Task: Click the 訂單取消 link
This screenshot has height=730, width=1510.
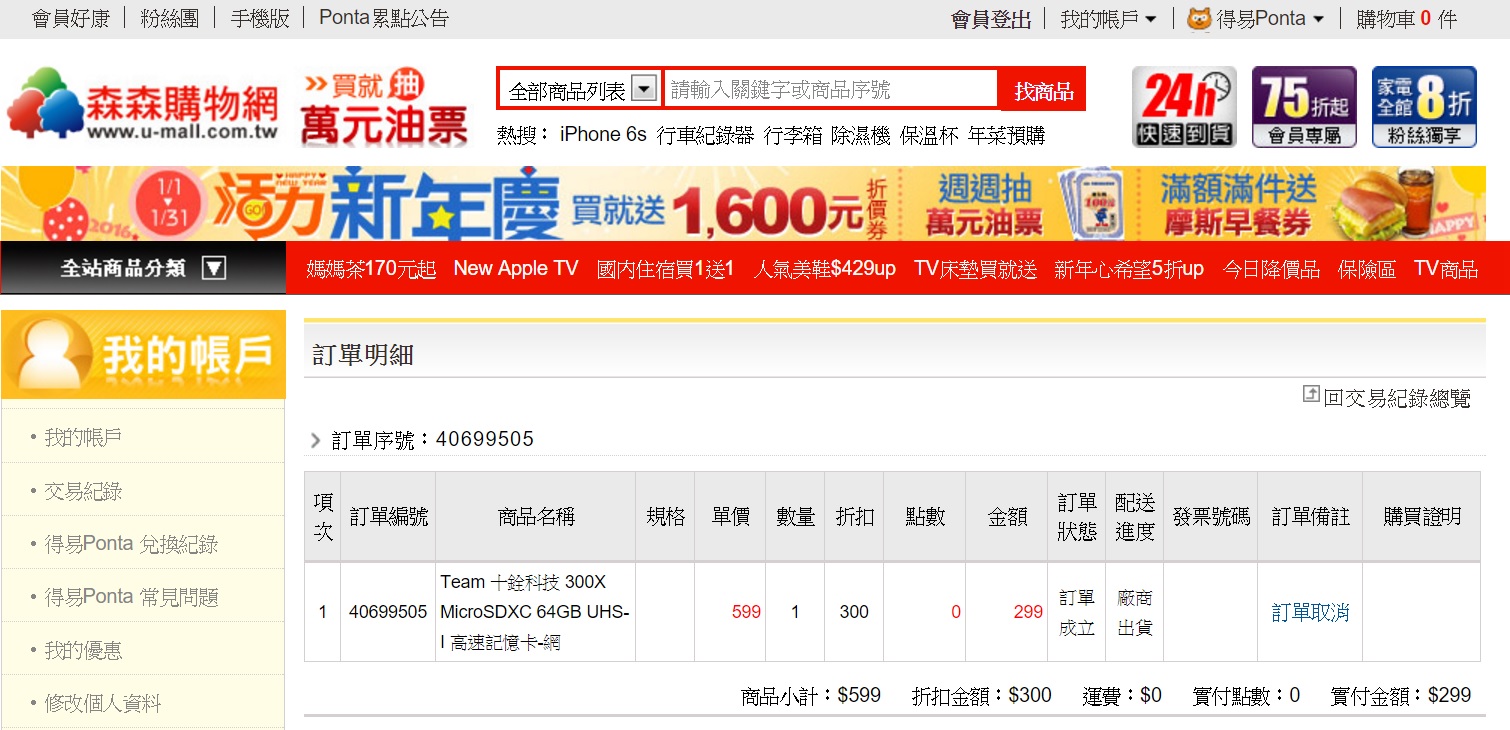Action: click(1310, 612)
